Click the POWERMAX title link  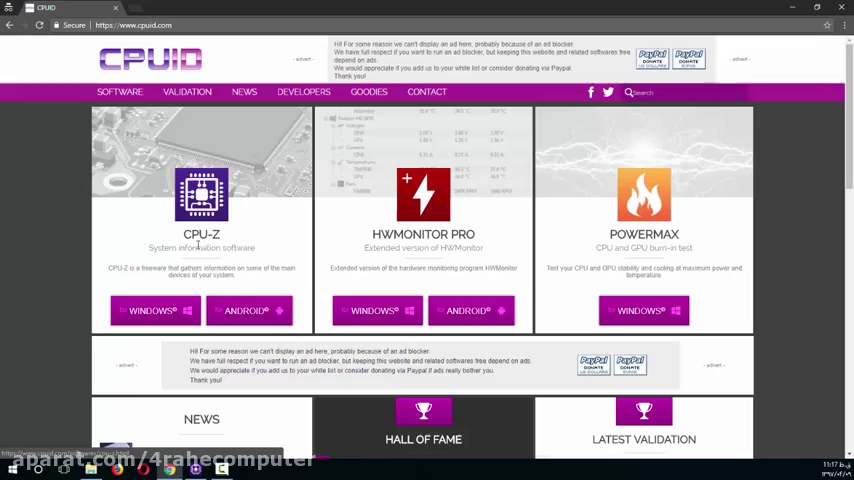pos(644,234)
